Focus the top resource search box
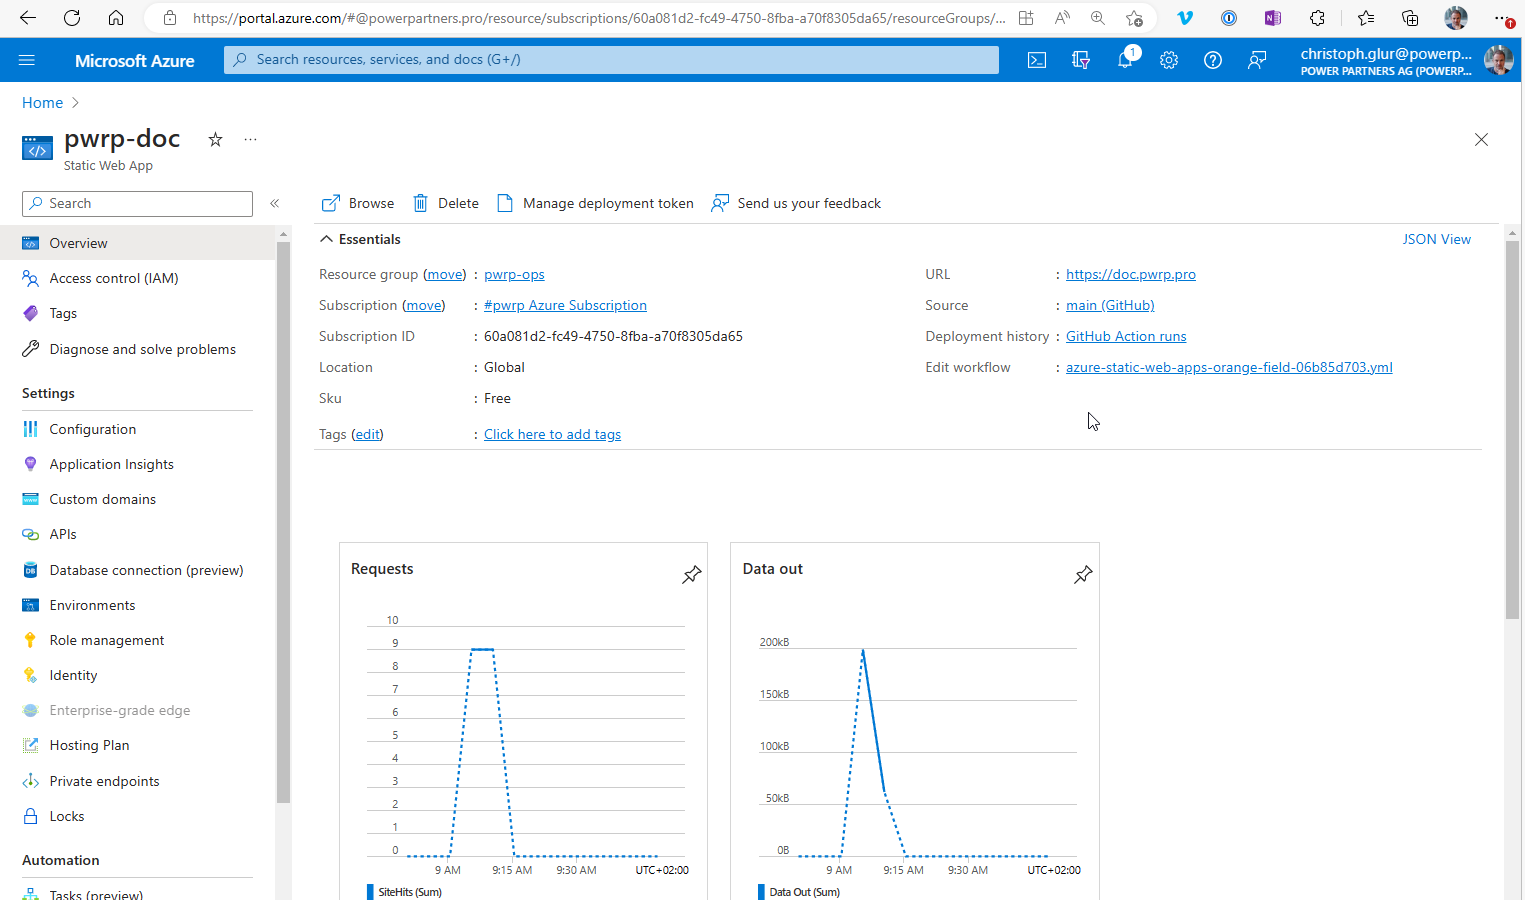The height and width of the screenshot is (900, 1525). [611, 60]
